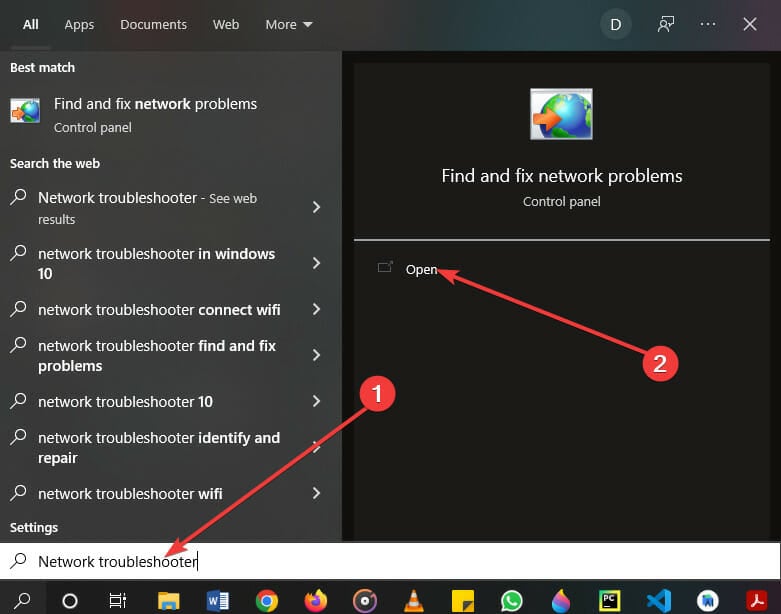Click the Cortana circle taskbar icon
This screenshot has width=781, height=614.
tap(70, 601)
